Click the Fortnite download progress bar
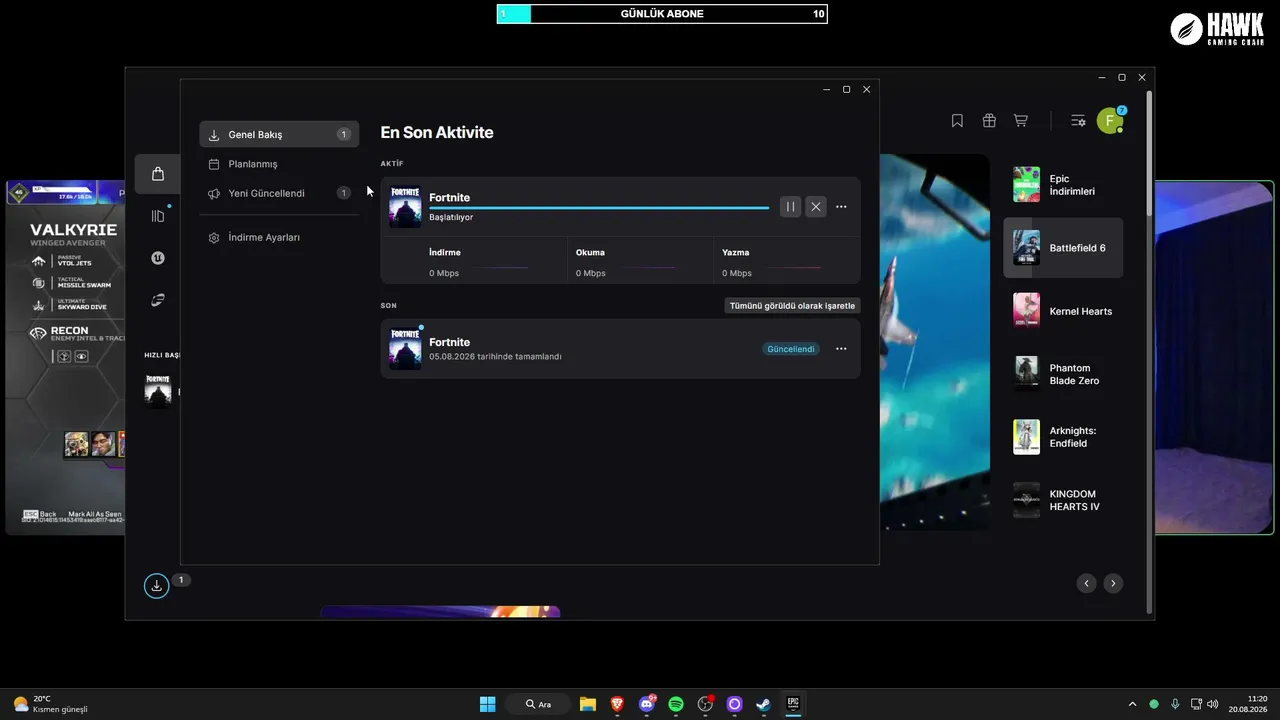Viewport: 1280px width, 720px height. pos(599,208)
